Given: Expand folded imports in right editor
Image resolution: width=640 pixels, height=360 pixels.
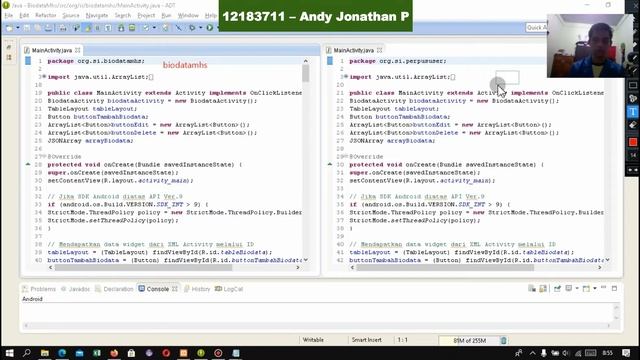Looking at the screenshot, I should [346, 77].
